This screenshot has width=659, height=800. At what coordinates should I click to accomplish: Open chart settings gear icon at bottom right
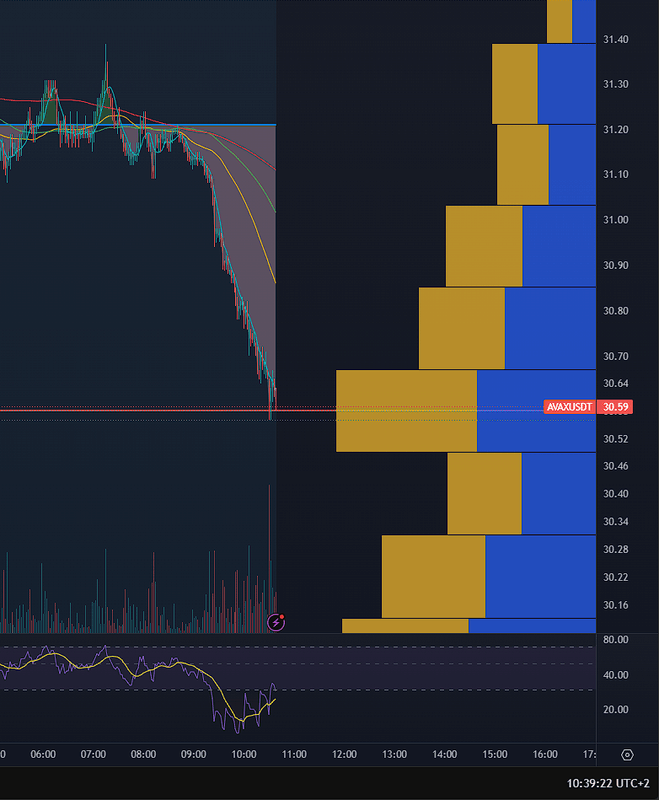click(x=627, y=755)
